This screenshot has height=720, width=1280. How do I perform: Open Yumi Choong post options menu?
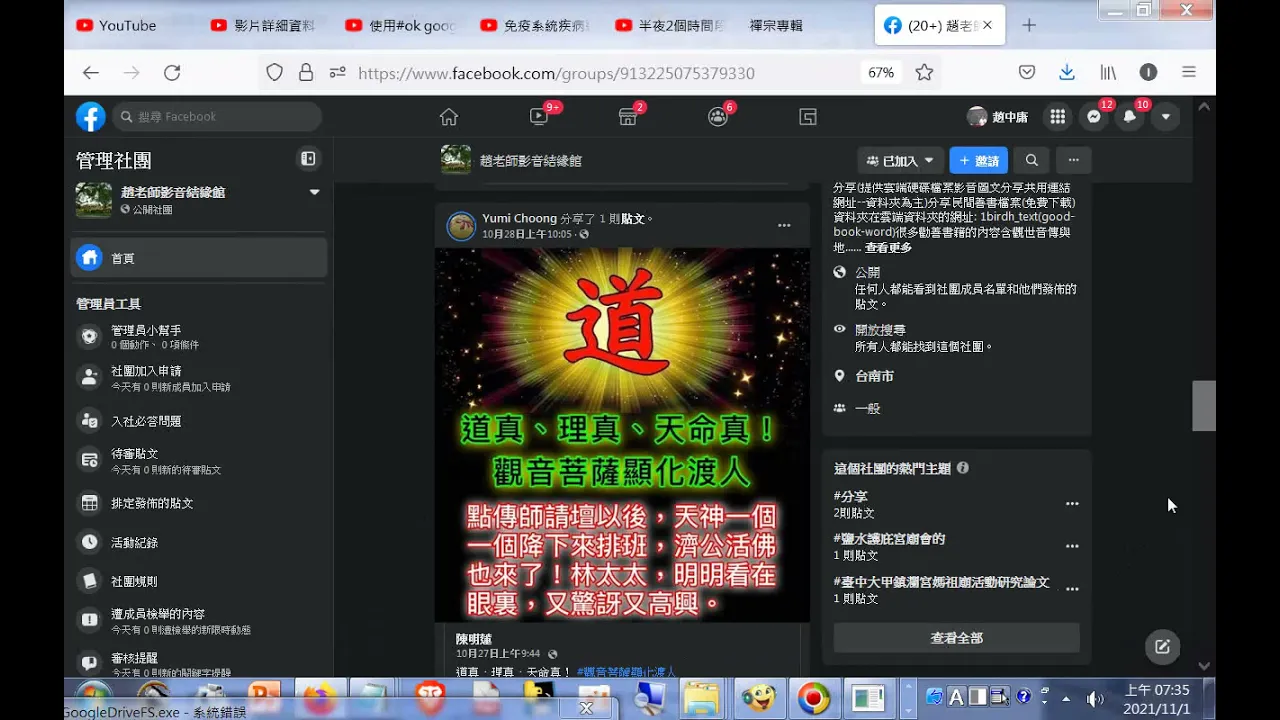pyautogui.click(x=784, y=226)
